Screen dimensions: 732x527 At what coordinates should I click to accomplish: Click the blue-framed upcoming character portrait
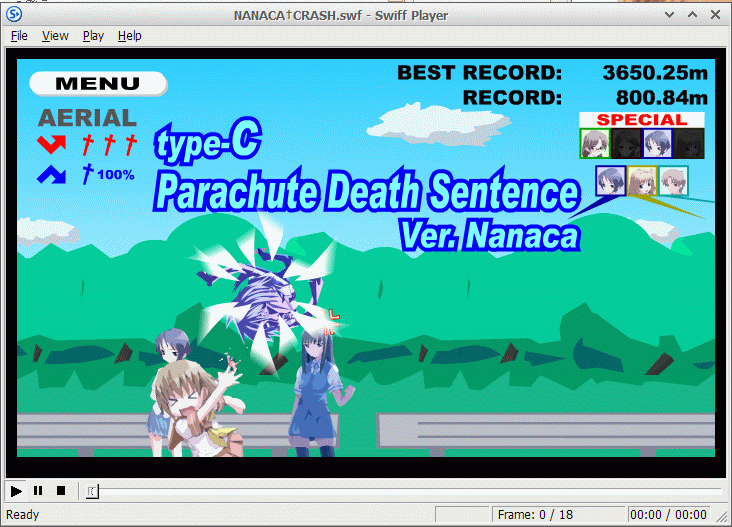tap(611, 181)
